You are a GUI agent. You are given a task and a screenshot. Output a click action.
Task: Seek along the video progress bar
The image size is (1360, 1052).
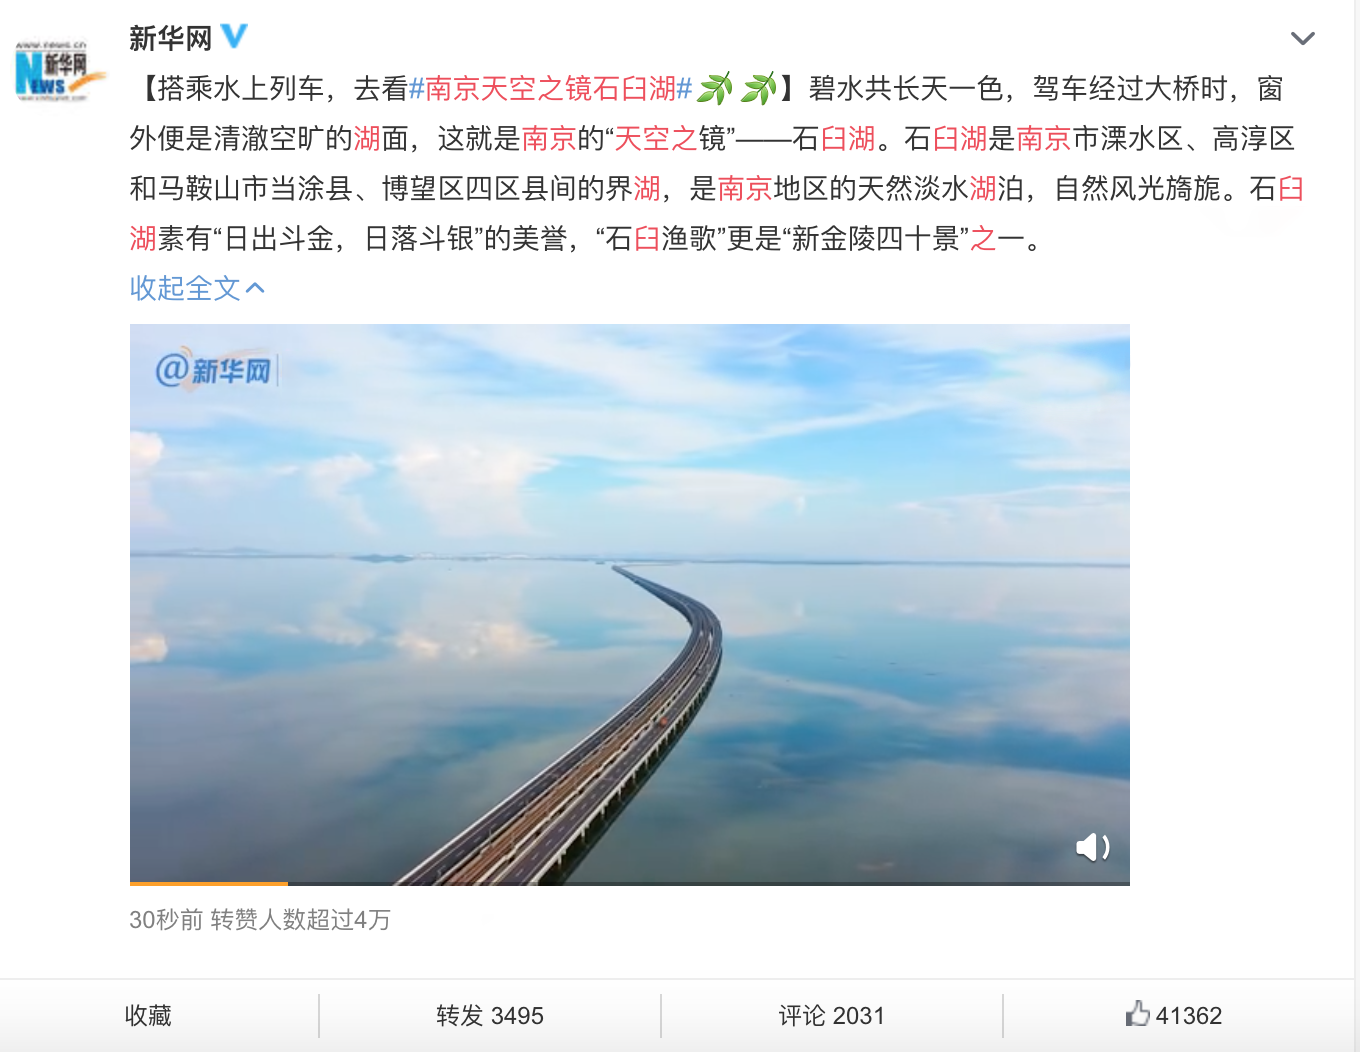(630, 883)
